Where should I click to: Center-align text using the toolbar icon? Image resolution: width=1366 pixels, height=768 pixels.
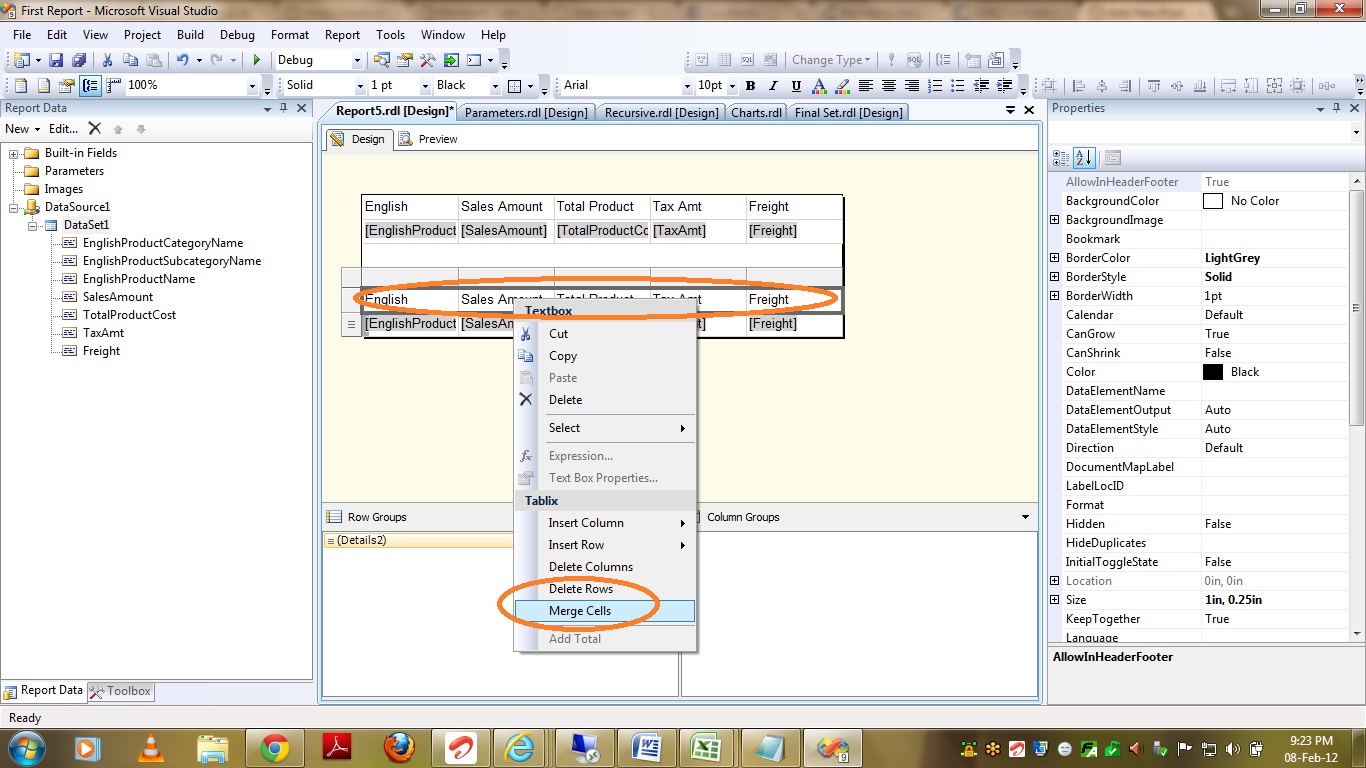pos(889,86)
